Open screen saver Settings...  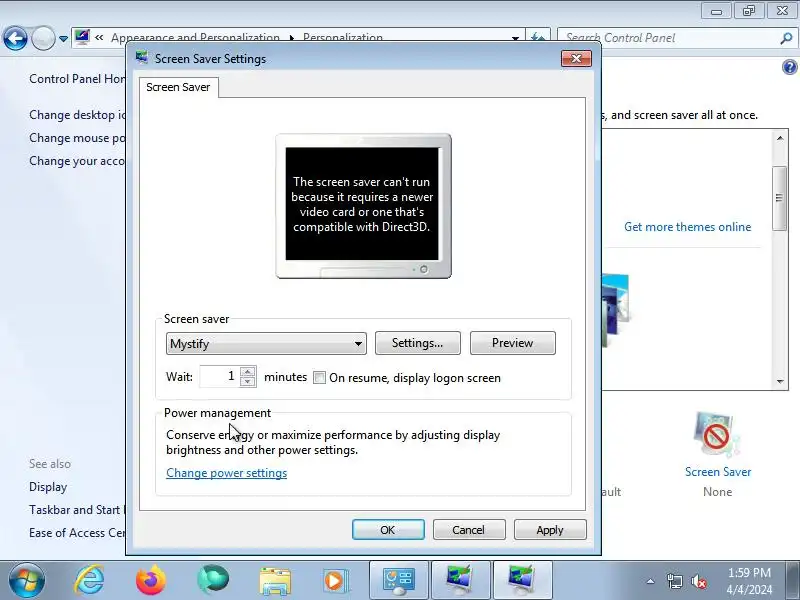click(417, 343)
